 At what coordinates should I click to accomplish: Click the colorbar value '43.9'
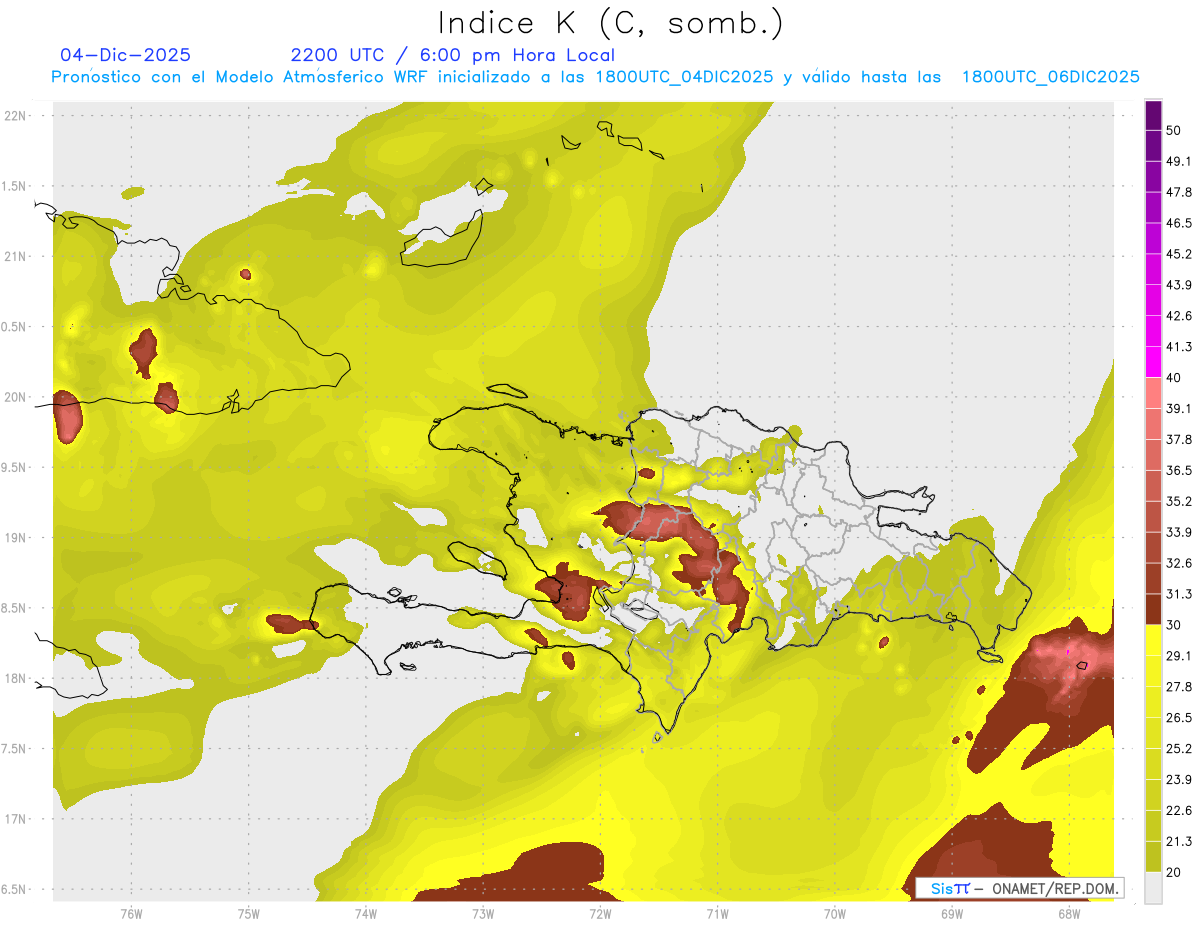[1178, 285]
